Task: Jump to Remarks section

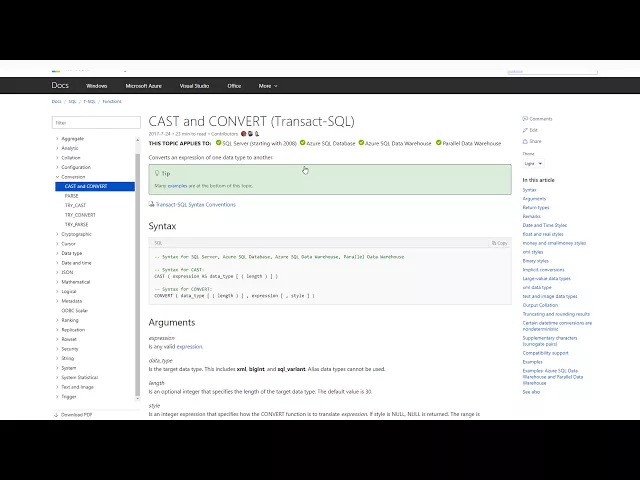Action: [x=531, y=216]
